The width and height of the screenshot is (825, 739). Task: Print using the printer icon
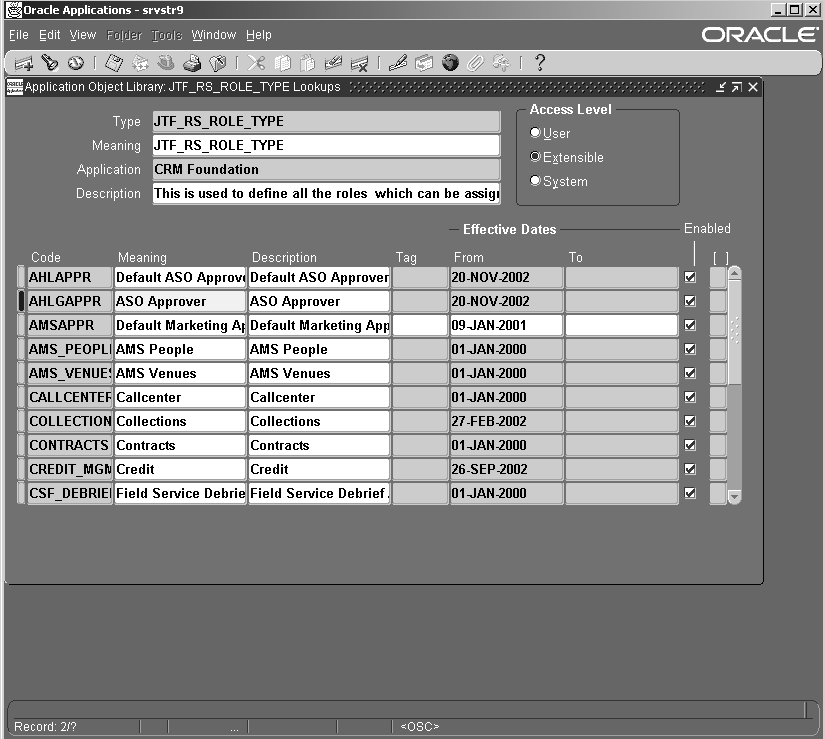192,63
